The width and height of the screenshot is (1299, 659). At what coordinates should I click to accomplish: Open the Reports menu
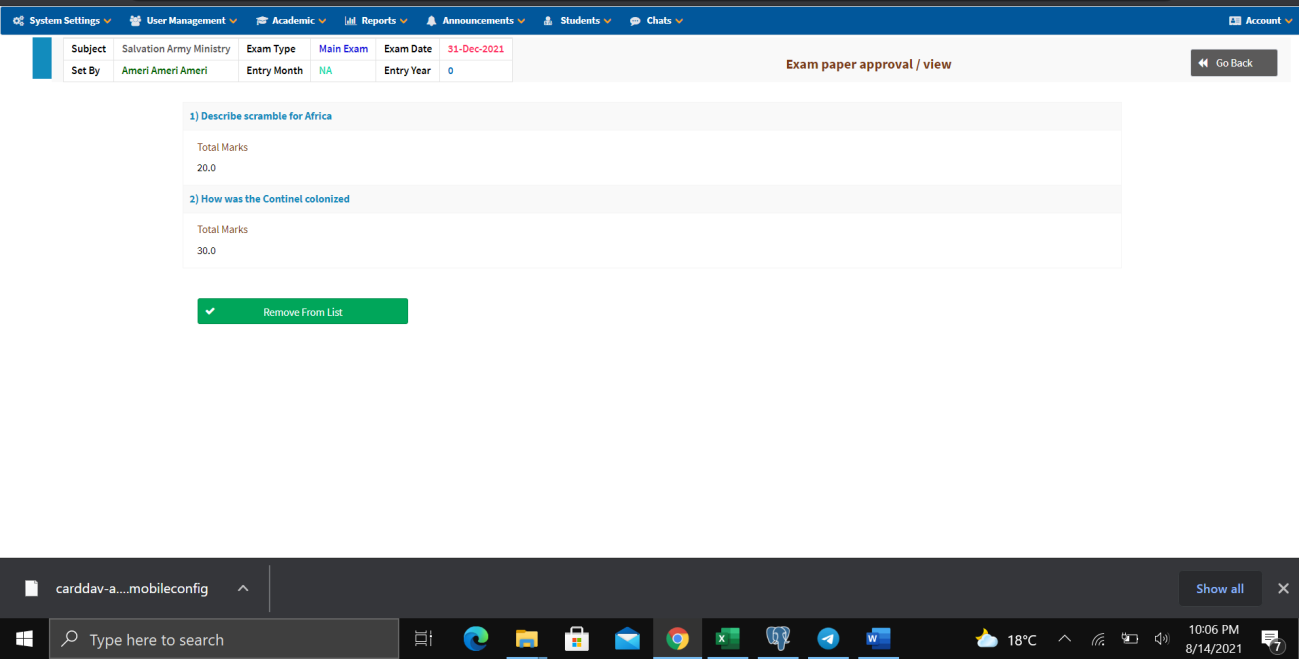coord(376,19)
